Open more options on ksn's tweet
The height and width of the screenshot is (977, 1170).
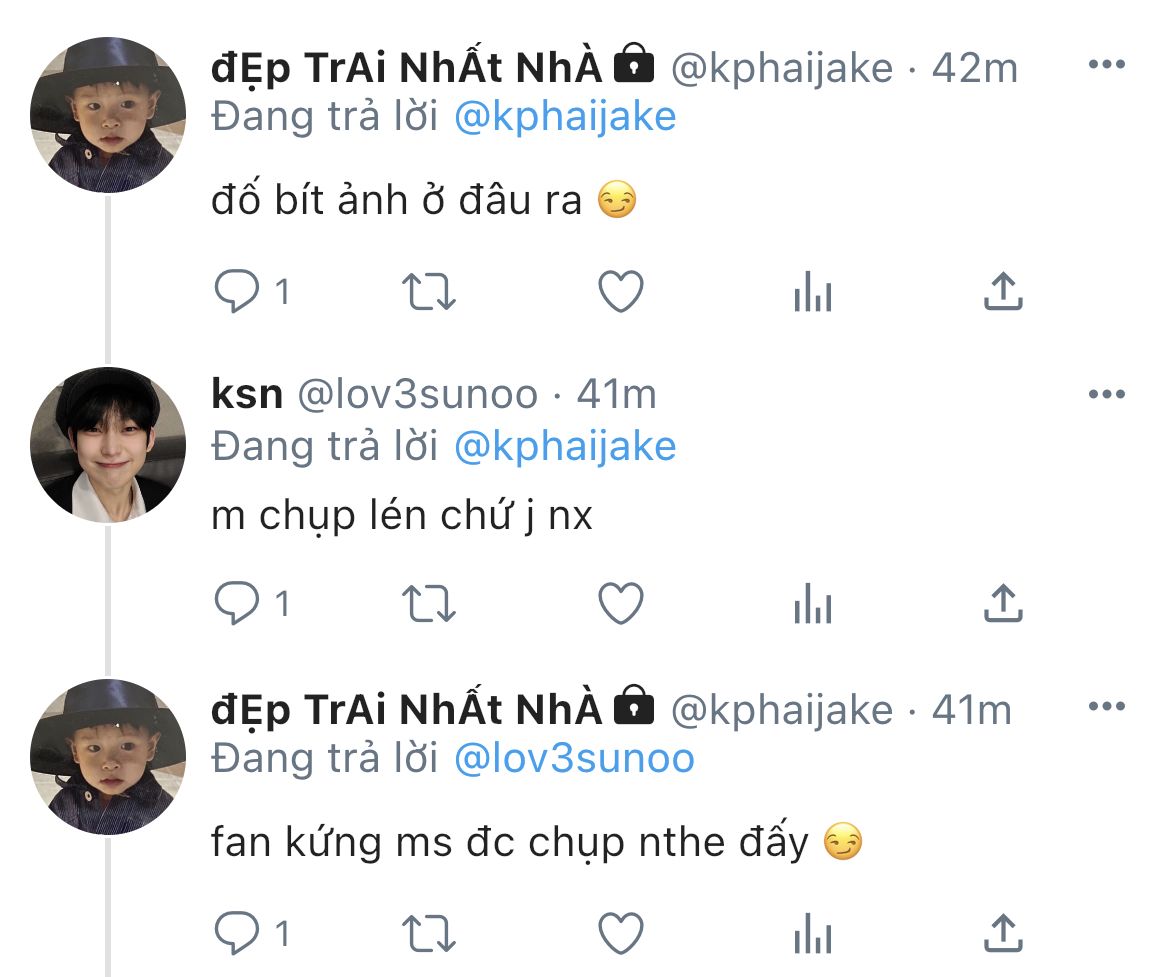(1107, 394)
